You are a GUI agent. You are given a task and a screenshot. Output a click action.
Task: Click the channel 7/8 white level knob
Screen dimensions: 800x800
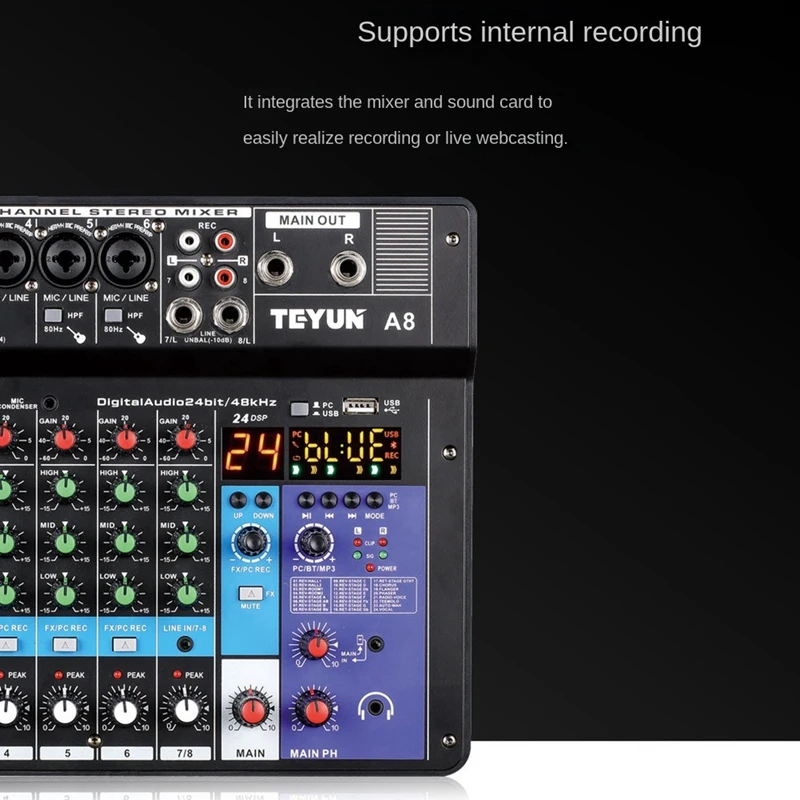[x=186, y=711]
